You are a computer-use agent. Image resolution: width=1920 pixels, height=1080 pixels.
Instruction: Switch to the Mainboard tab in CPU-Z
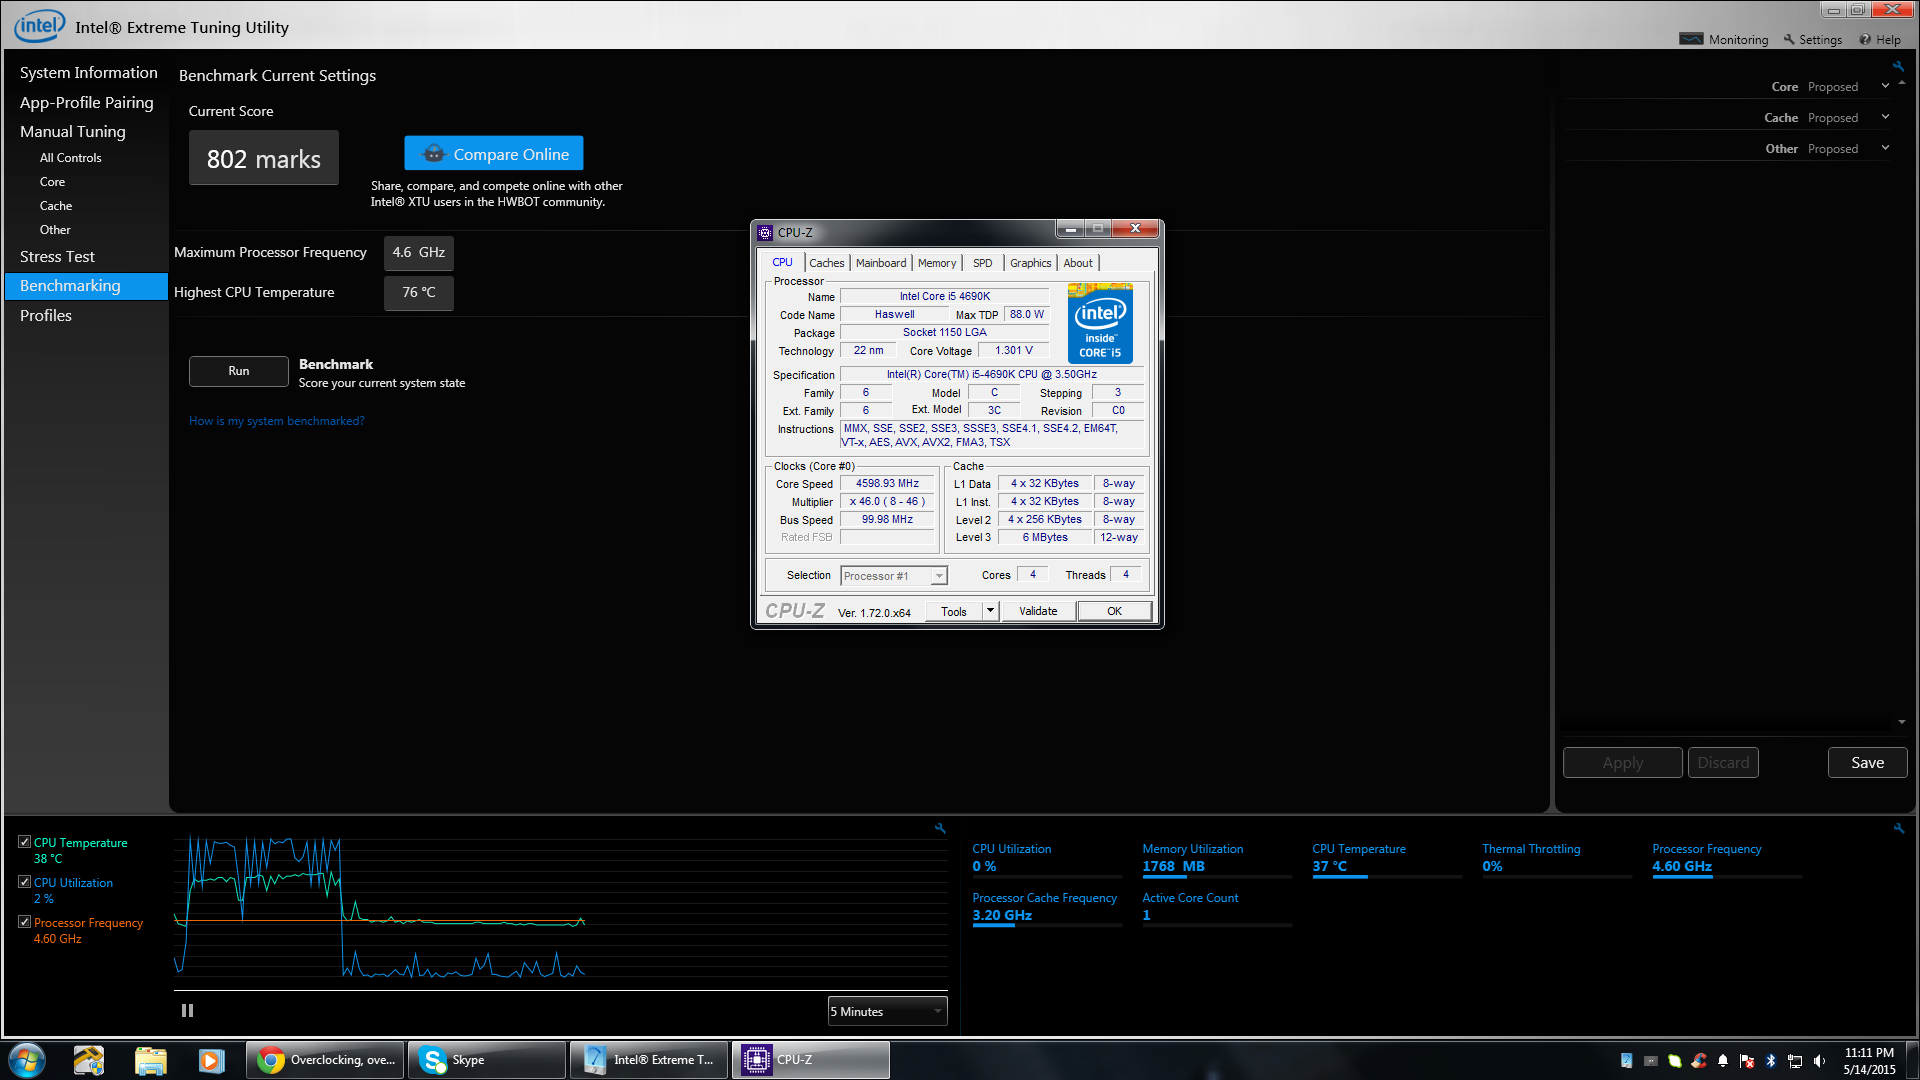(881, 263)
